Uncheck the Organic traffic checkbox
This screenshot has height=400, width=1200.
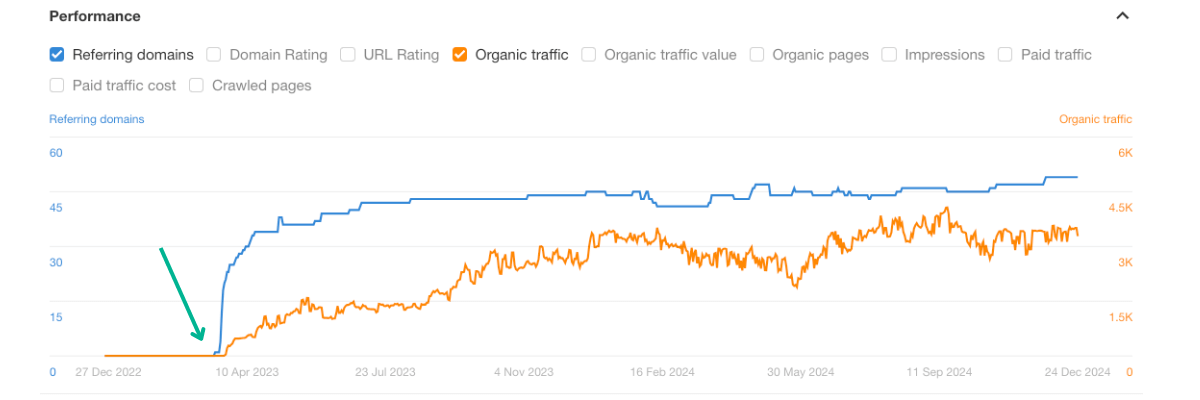tap(460, 55)
